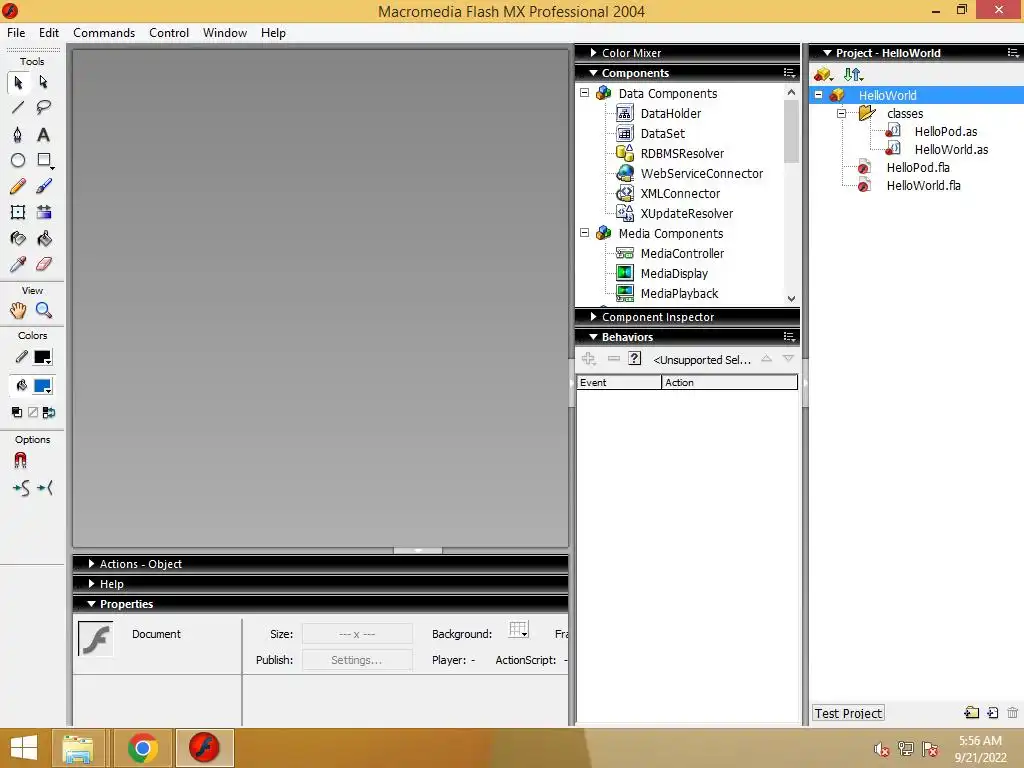Click the add file icon in Project panel
The width and height of the screenshot is (1024, 768).
tap(993, 712)
